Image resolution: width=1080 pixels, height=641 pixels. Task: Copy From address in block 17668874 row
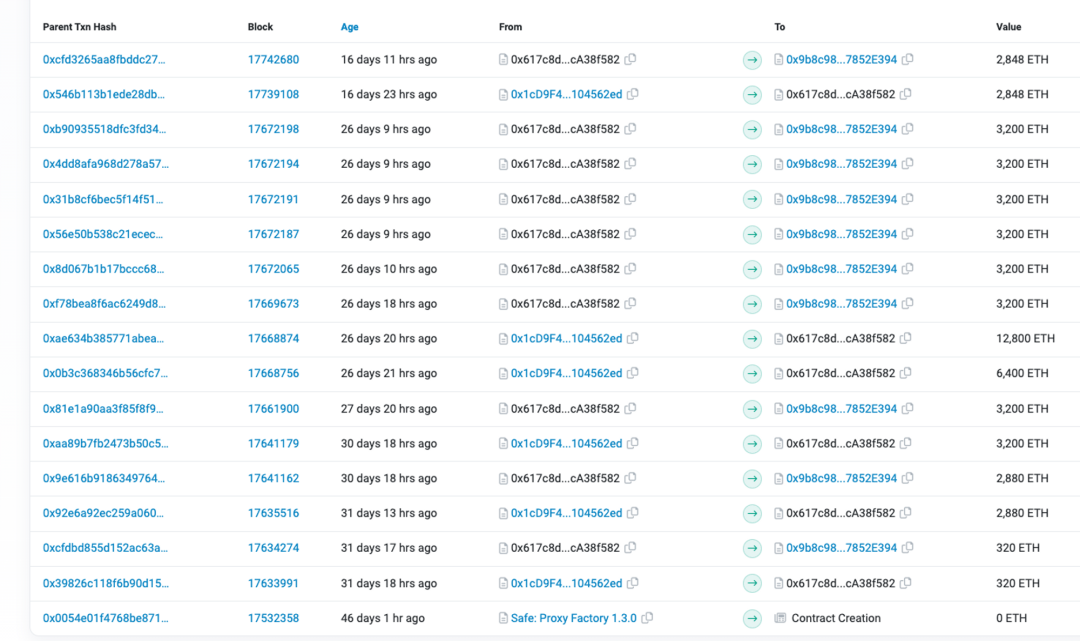[x=633, y=338]
